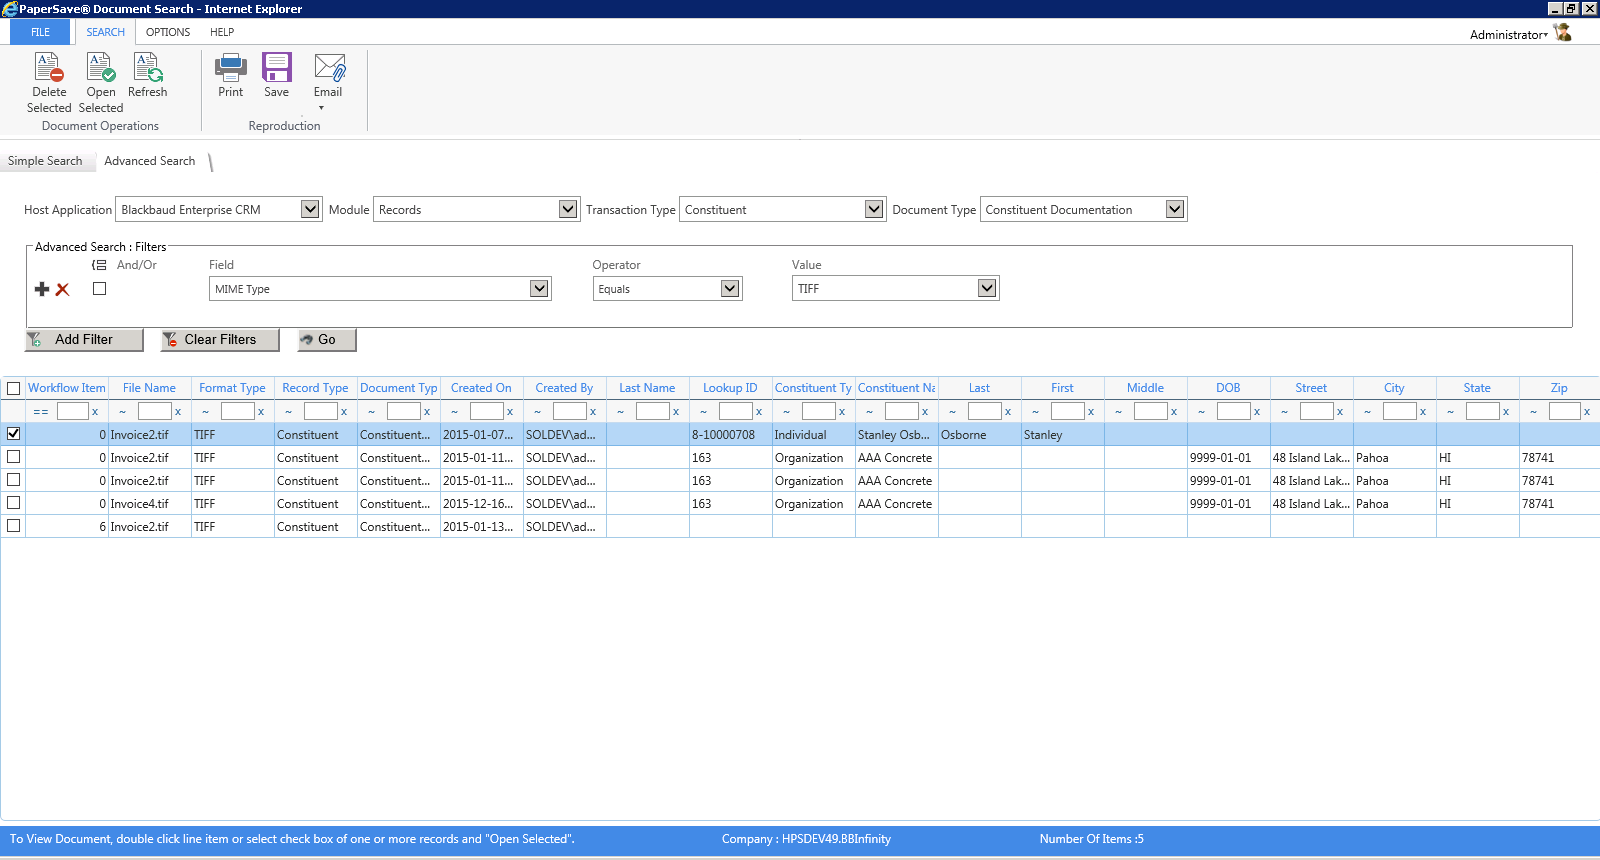Click the Go button to run search
Screen dimensions: 1600x860
tap(327, 340)
